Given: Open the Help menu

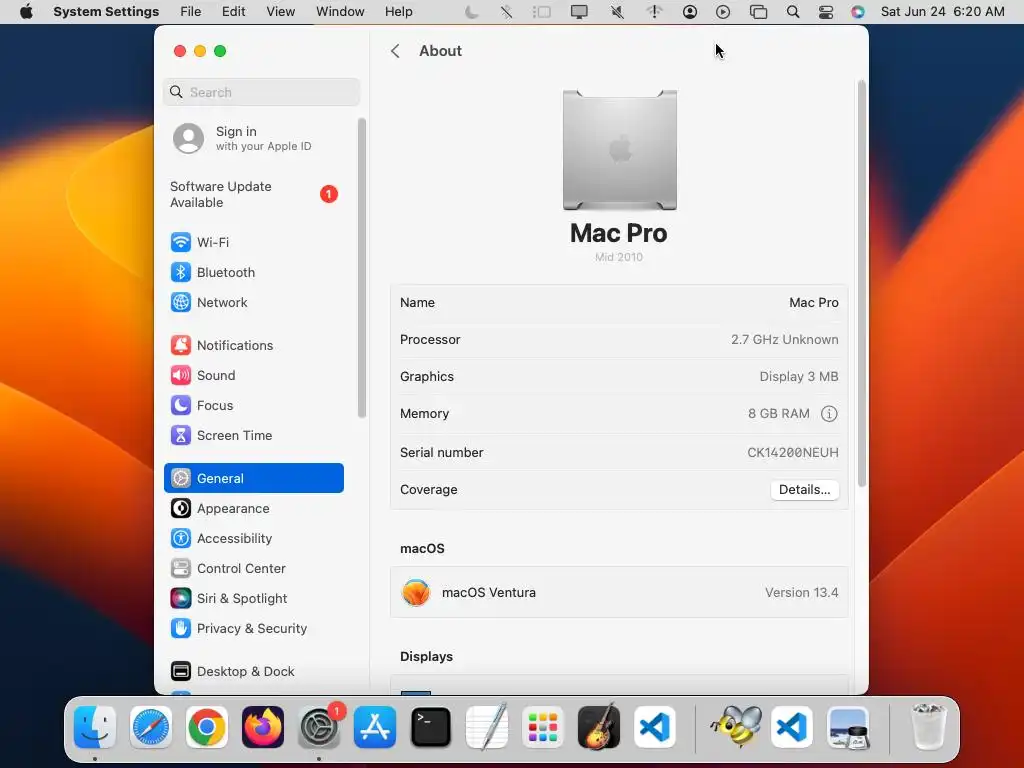Looking at the screenshot, I should pyautogui.click(x=398, y=12).
